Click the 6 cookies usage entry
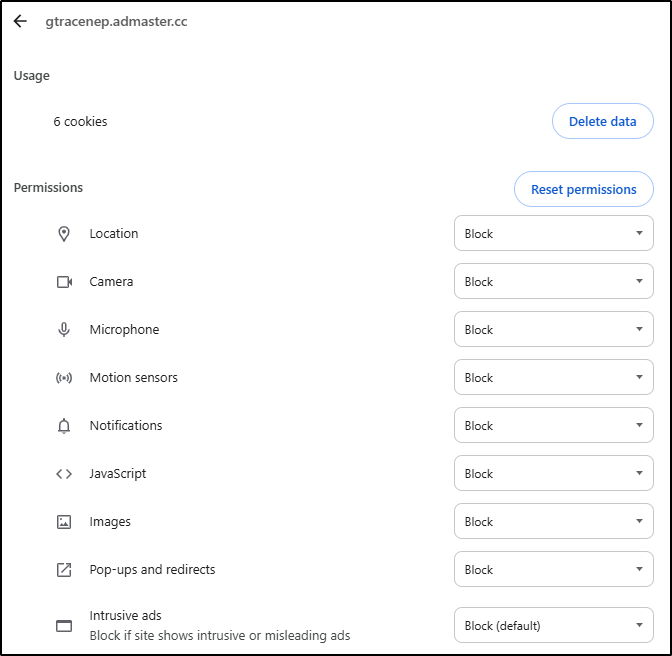672x656 pixels. click(x=81, y=122)
